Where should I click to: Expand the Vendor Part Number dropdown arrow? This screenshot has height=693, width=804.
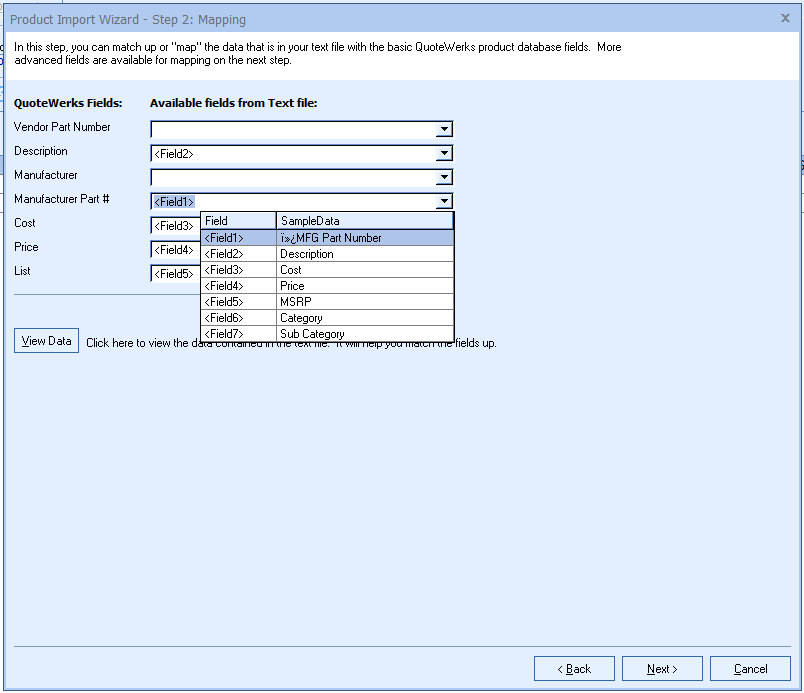[444, 129]
